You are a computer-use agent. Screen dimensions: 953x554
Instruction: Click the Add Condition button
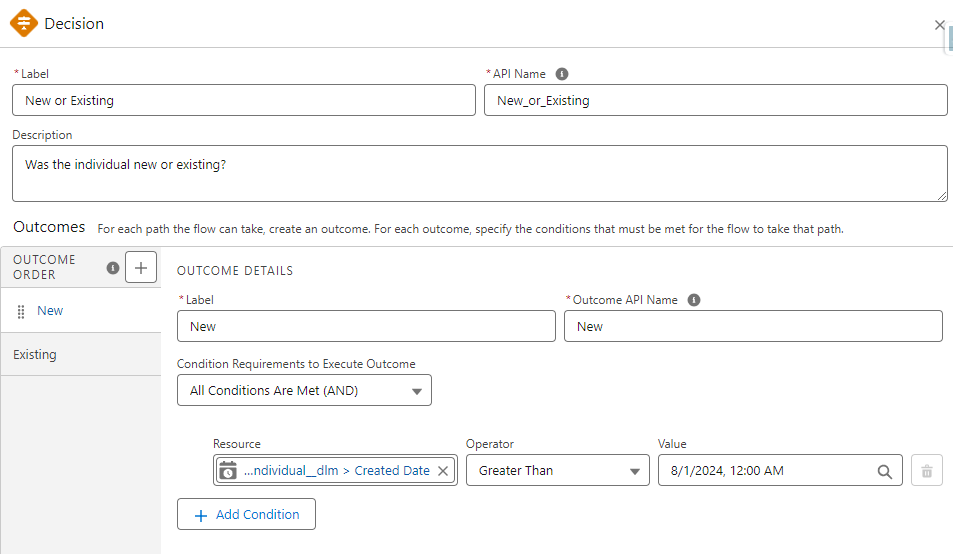pyautogui.click(x=246, y=514)
